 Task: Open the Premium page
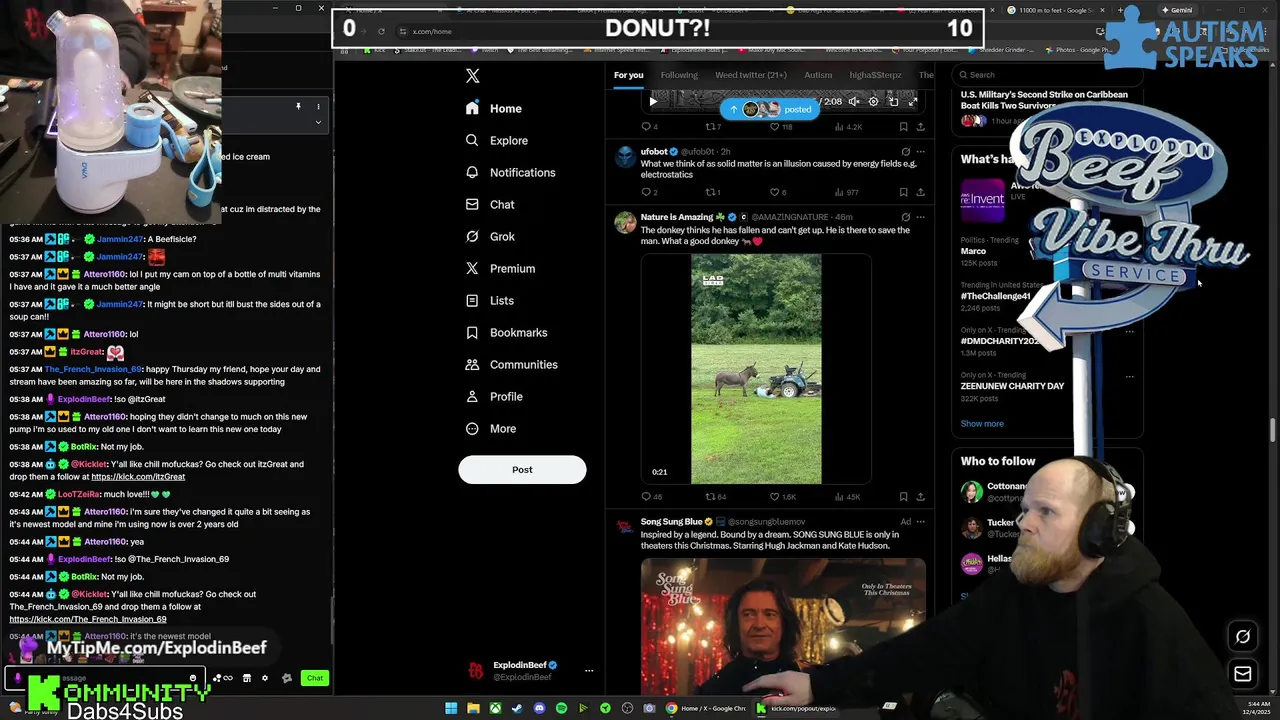click(500, 269)
